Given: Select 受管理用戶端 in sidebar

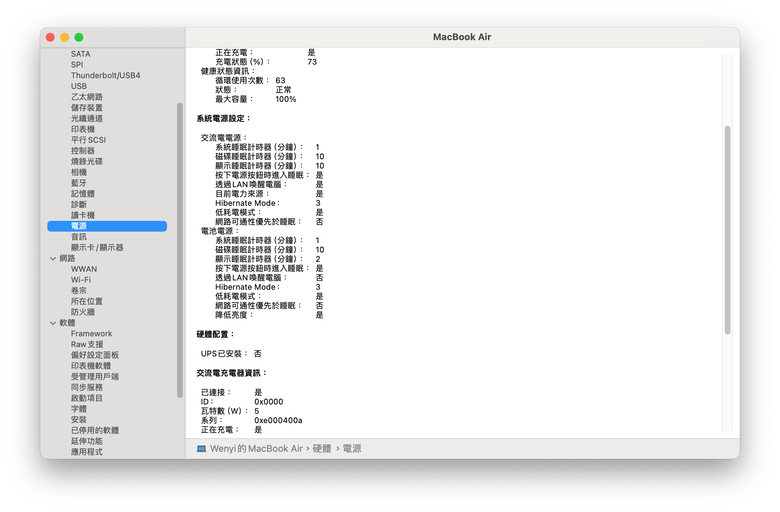Looking at the screenshot, I should pyautogui.click(x=95, y=377).
